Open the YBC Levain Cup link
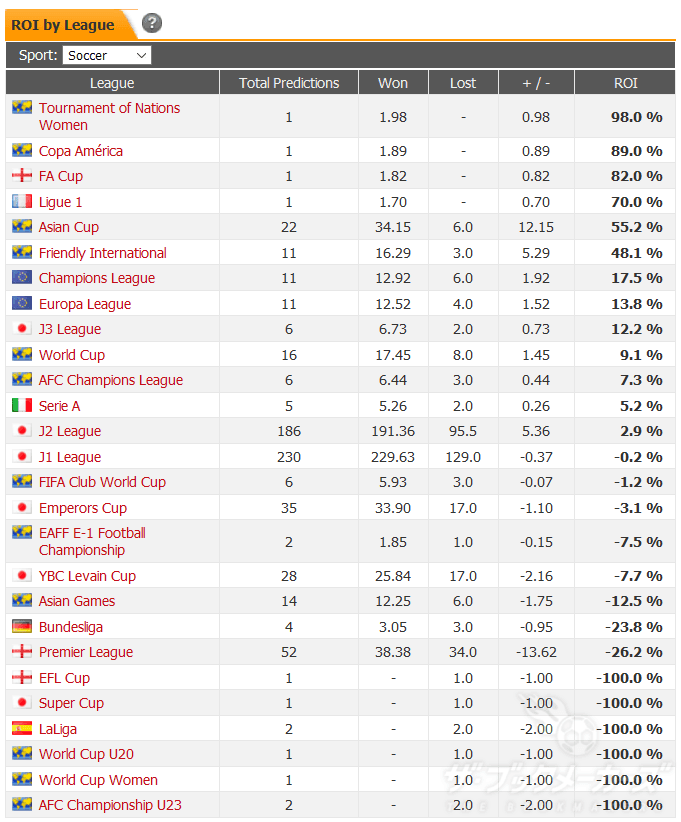 tap(87, 576)
